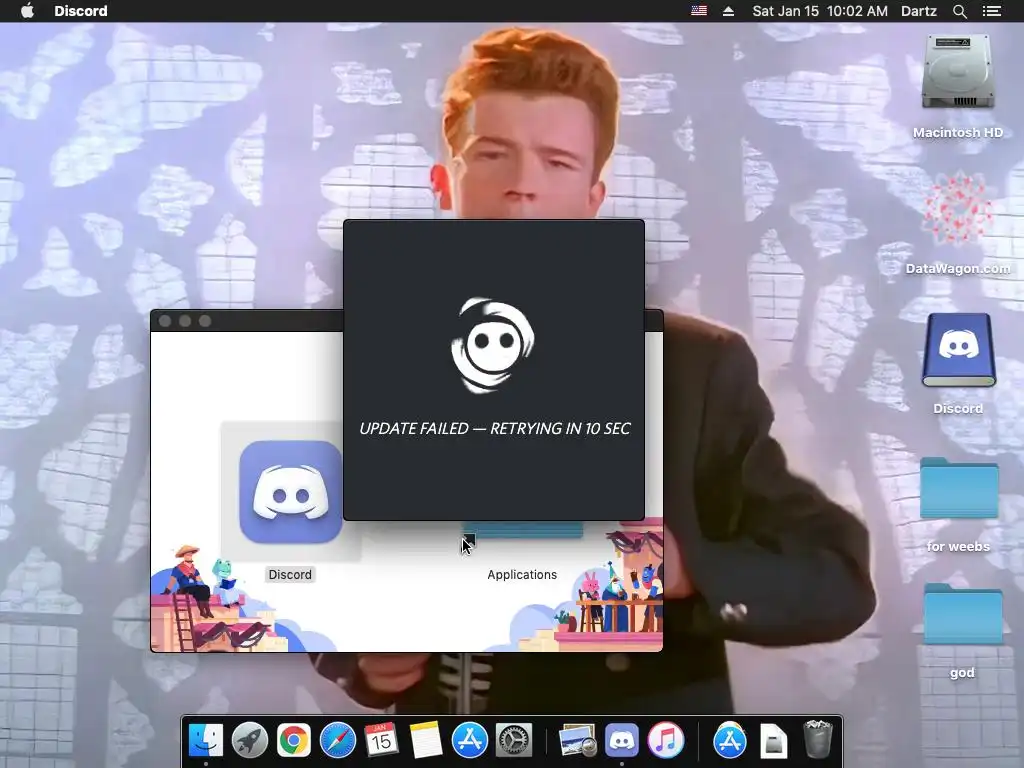Select the Macintosh HD desktop drive
Image resolution: width=1024 pixels, height=768 pixels.
(x=958, y=73)
